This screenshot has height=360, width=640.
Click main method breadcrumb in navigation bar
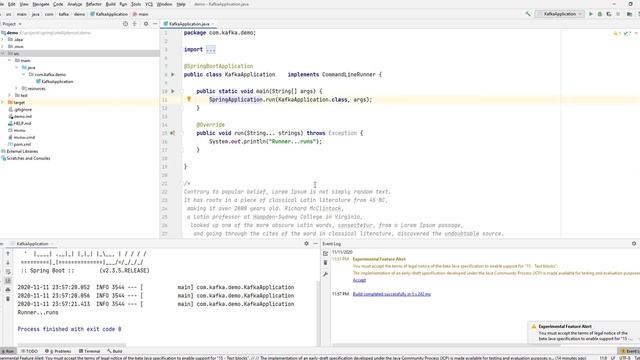[x=140, y=14]
